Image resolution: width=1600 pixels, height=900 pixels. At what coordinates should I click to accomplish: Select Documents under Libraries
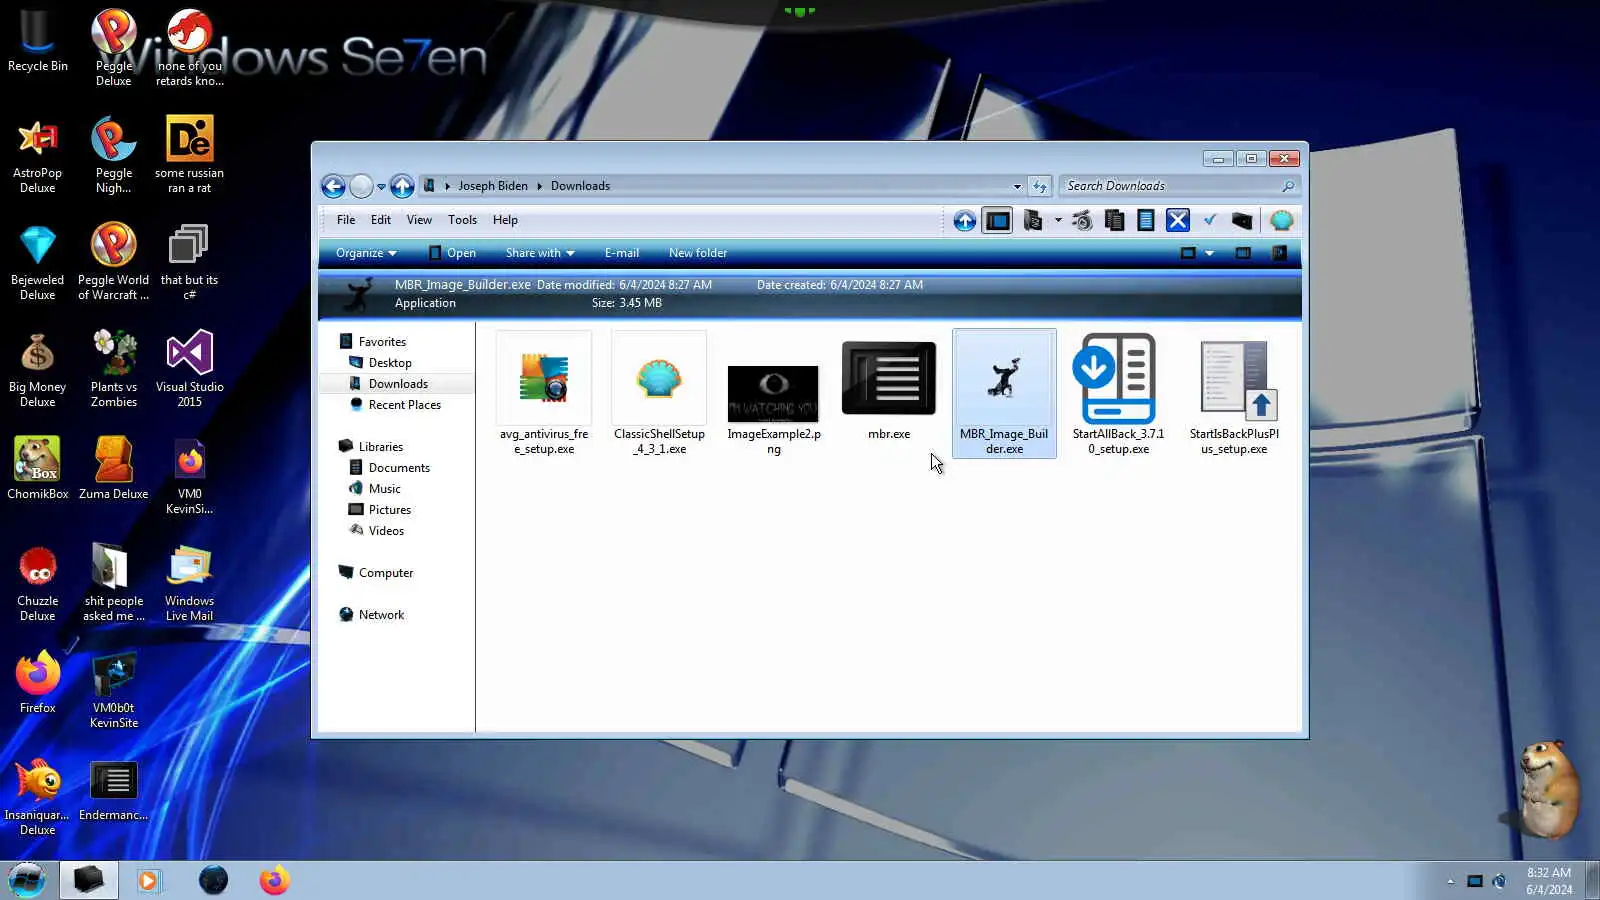(399, 468)
